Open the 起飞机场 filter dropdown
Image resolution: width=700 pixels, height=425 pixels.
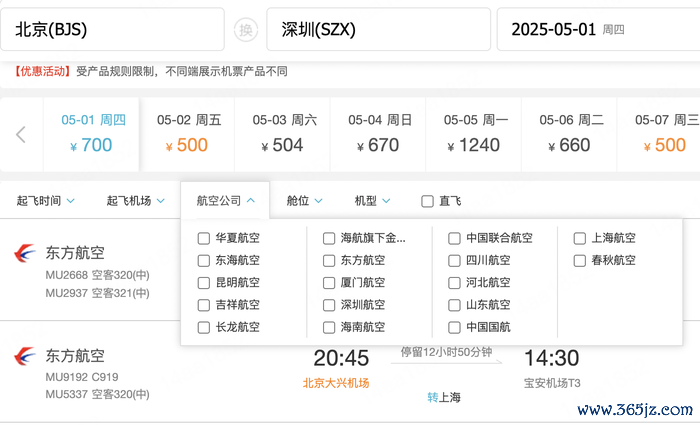point(135,201)
